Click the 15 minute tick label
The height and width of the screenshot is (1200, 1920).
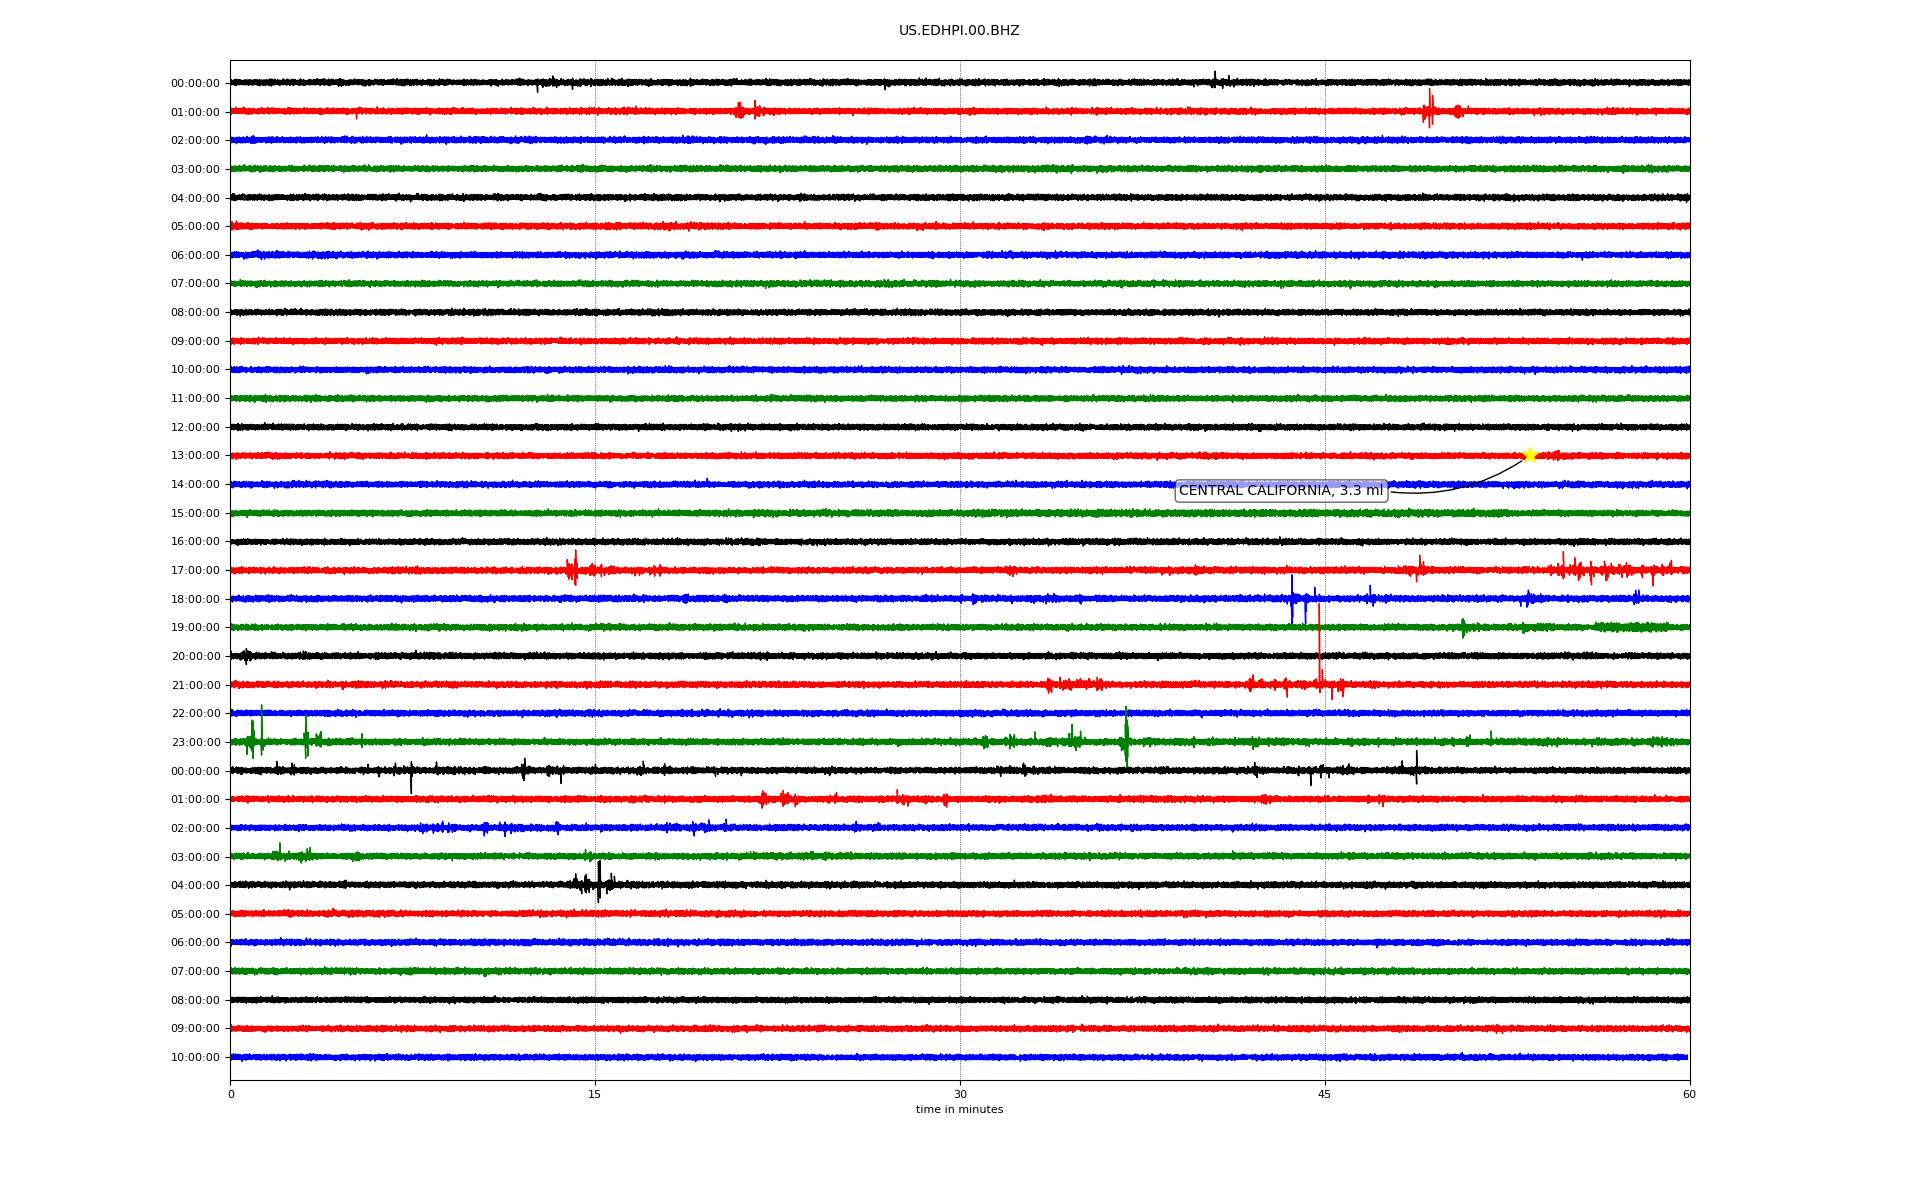595,1095
